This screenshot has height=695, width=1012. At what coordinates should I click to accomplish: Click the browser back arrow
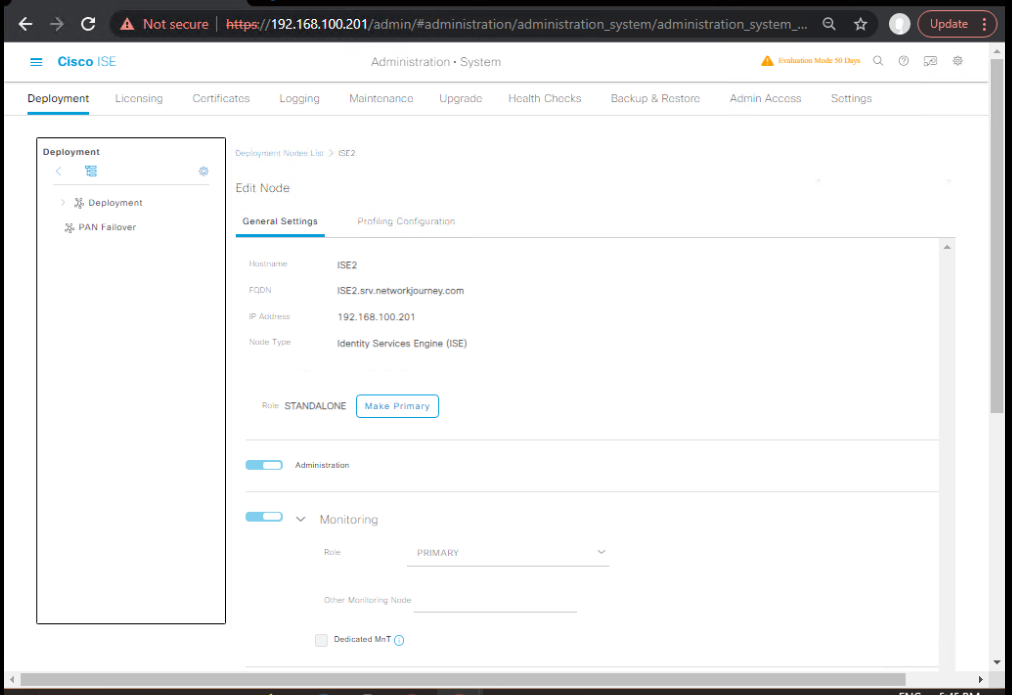[26, 25]
